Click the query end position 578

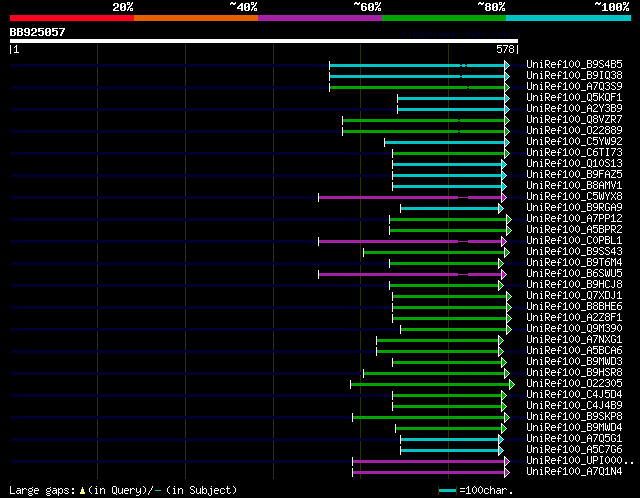[505, 49]
